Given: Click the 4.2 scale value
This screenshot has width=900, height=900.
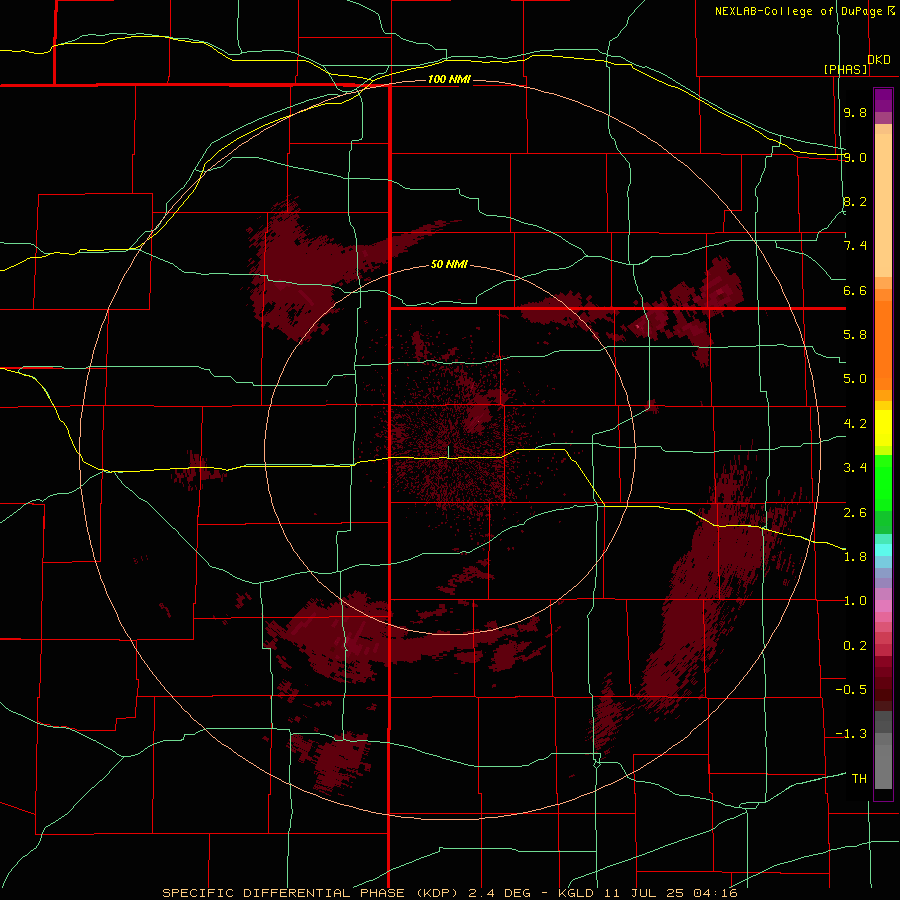Looking at the screenshot, I should pos(855,423).
